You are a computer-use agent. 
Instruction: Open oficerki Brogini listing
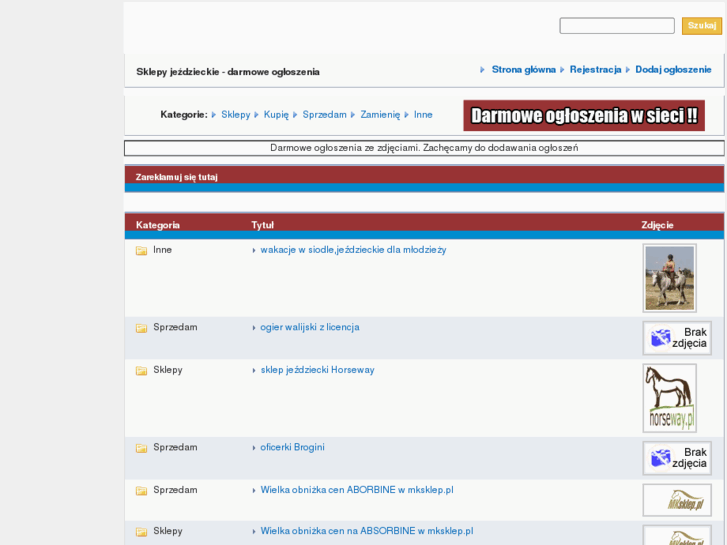(293, 447)
